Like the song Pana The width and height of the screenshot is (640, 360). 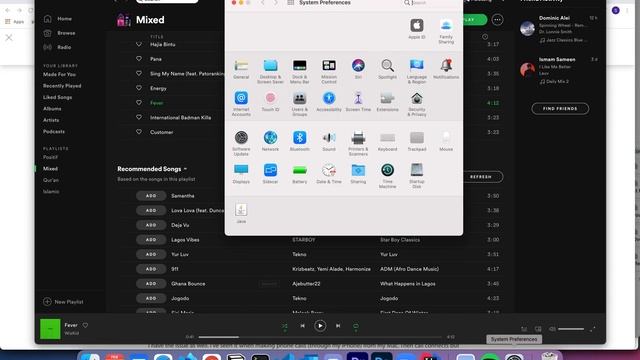click(x=139, y=59)
